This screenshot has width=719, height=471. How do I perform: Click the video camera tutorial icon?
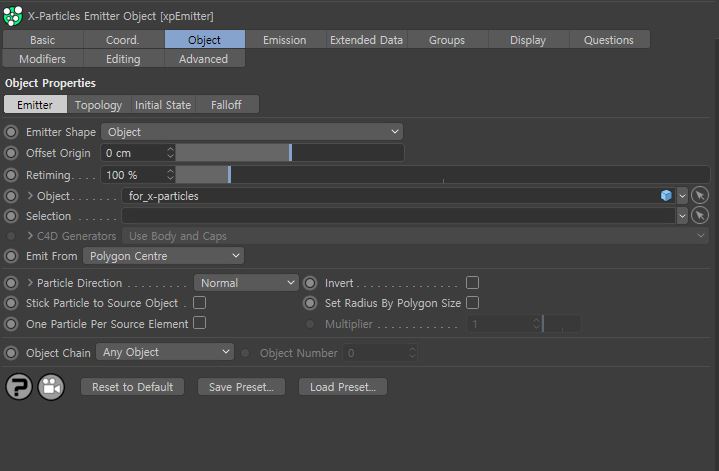click(x=51, y=387)
